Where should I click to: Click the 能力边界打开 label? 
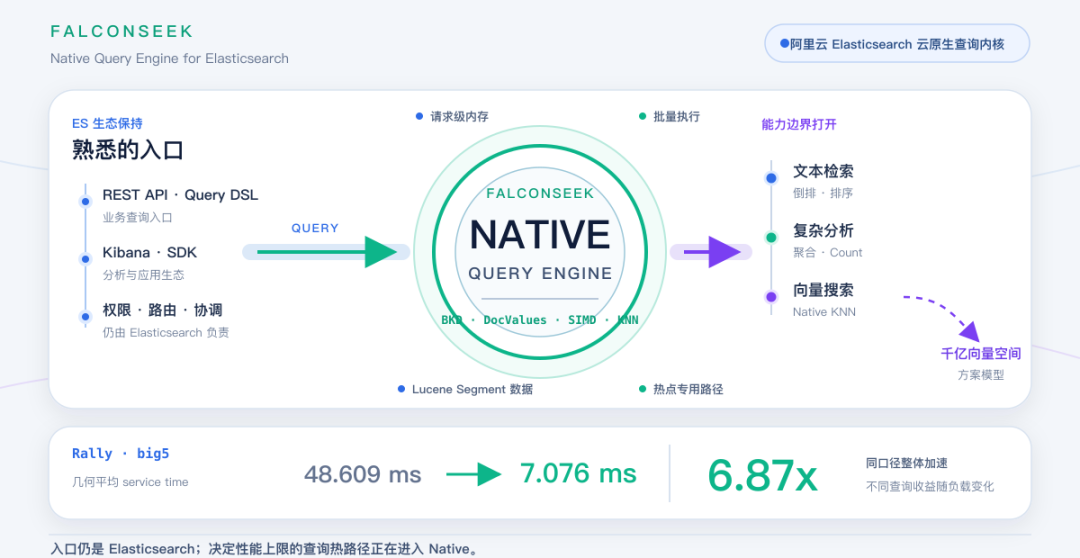point(799,125)
